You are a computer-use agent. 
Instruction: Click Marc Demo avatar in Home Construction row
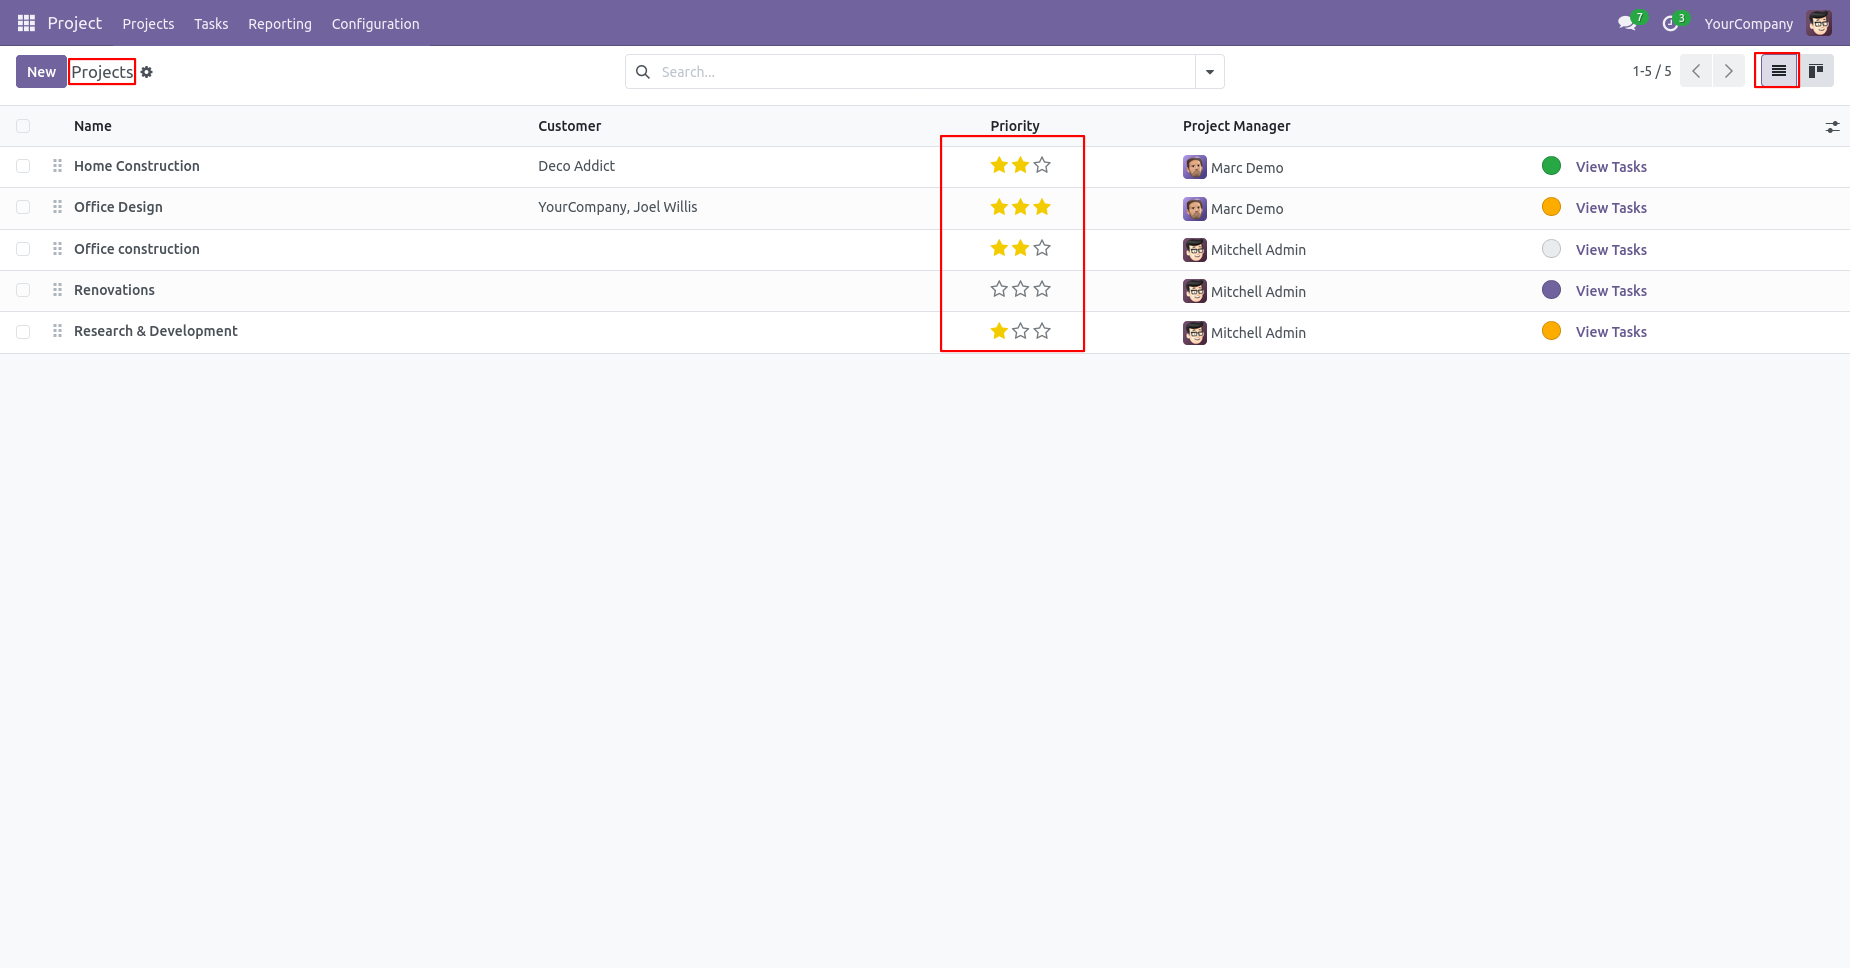click(1195, 167)
